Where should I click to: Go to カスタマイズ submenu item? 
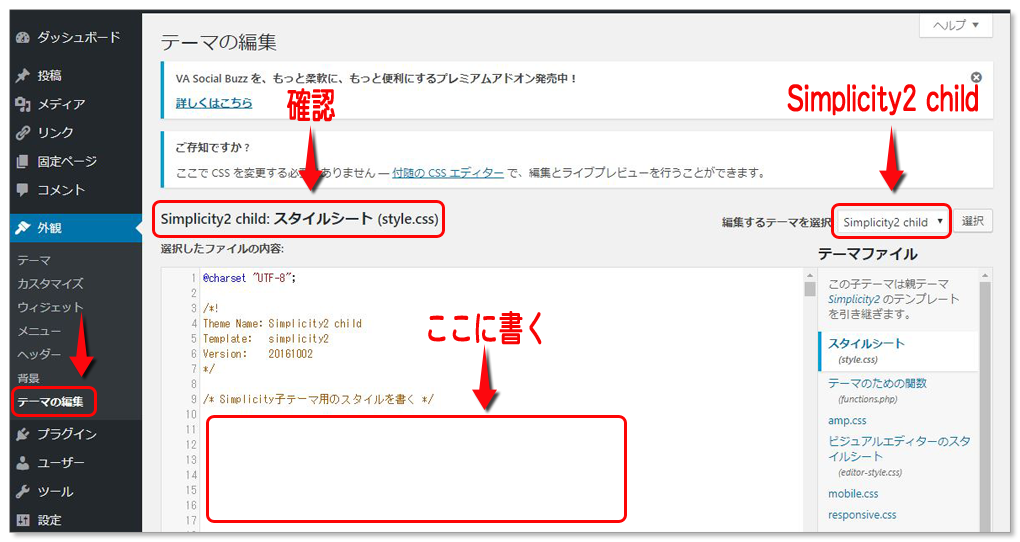50,284
